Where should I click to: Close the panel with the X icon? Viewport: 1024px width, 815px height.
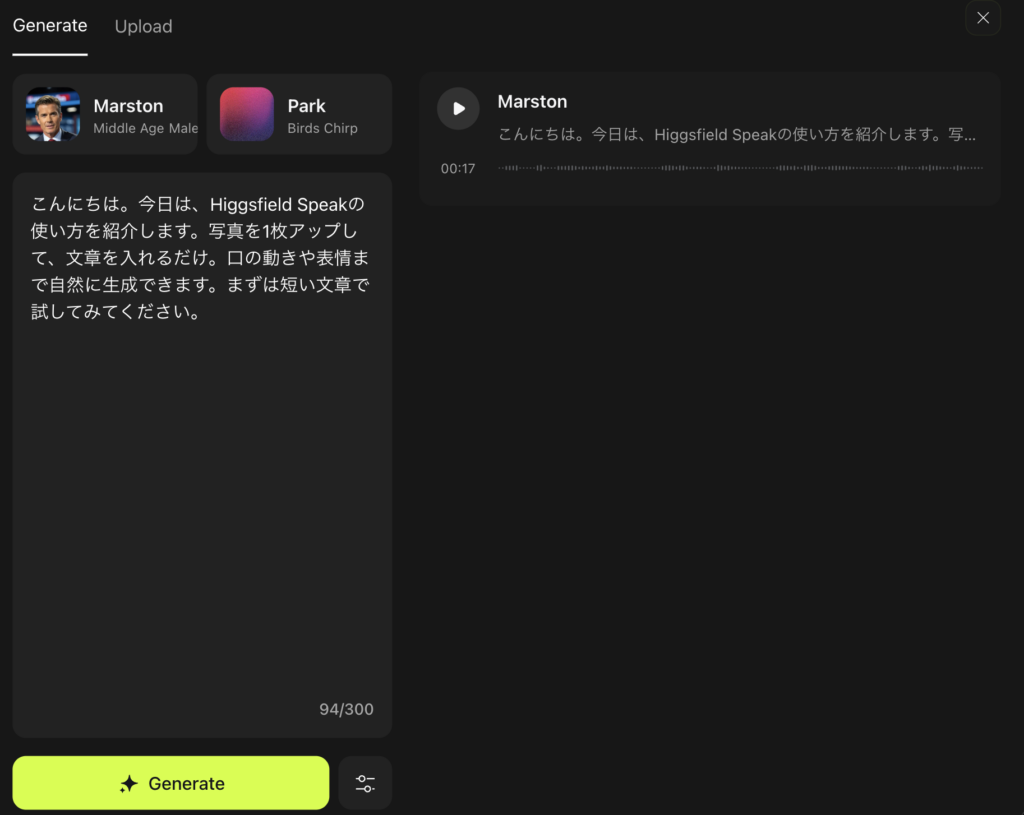point(982,18)
